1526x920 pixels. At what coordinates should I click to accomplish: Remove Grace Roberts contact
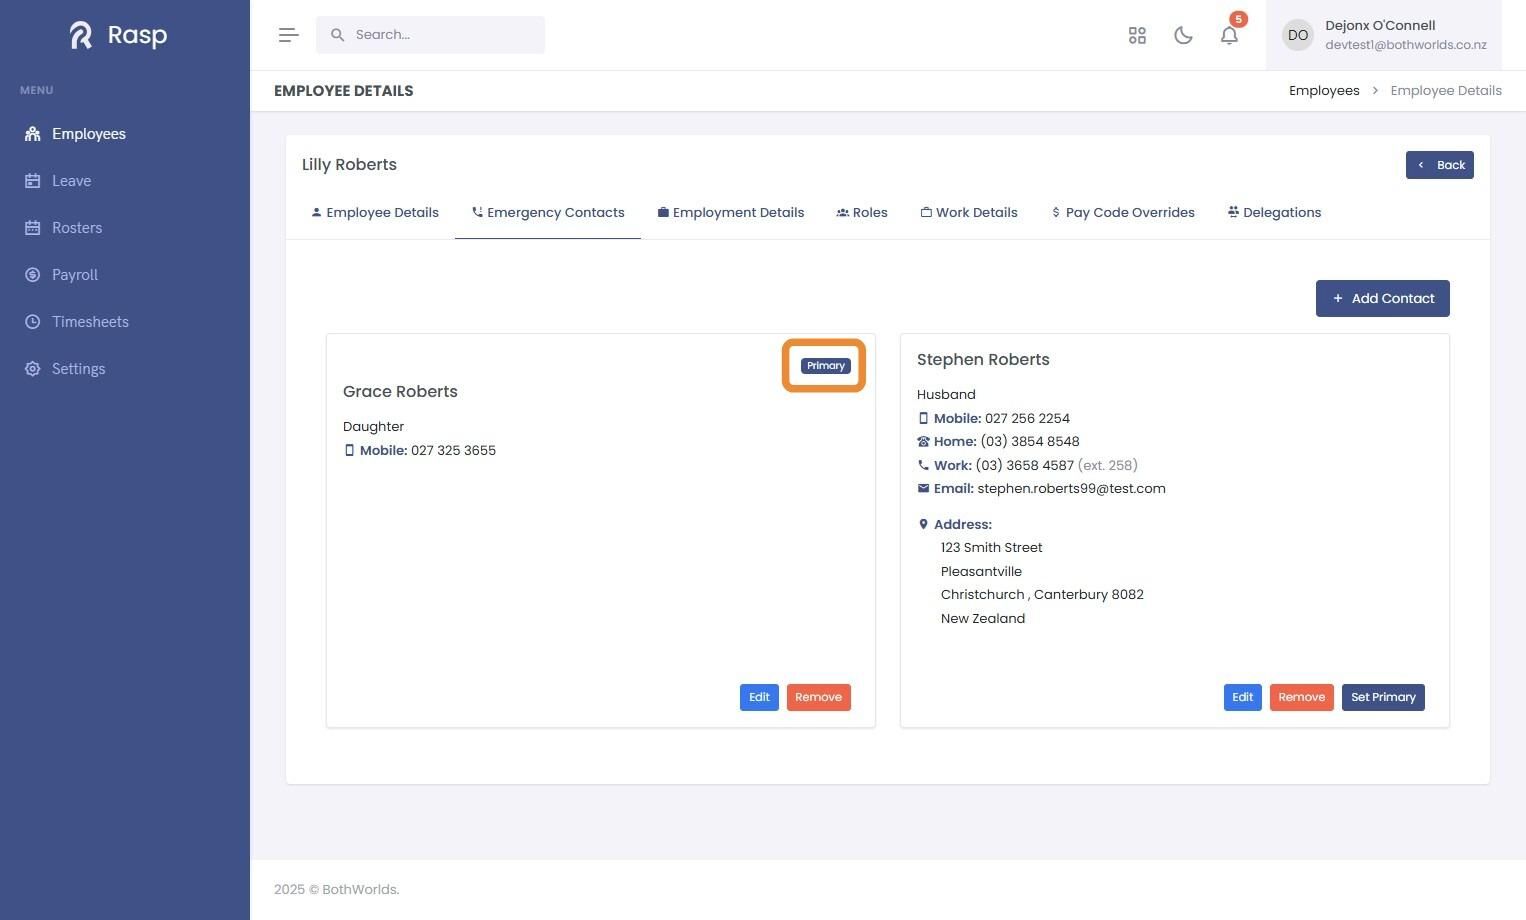[818, 697]
